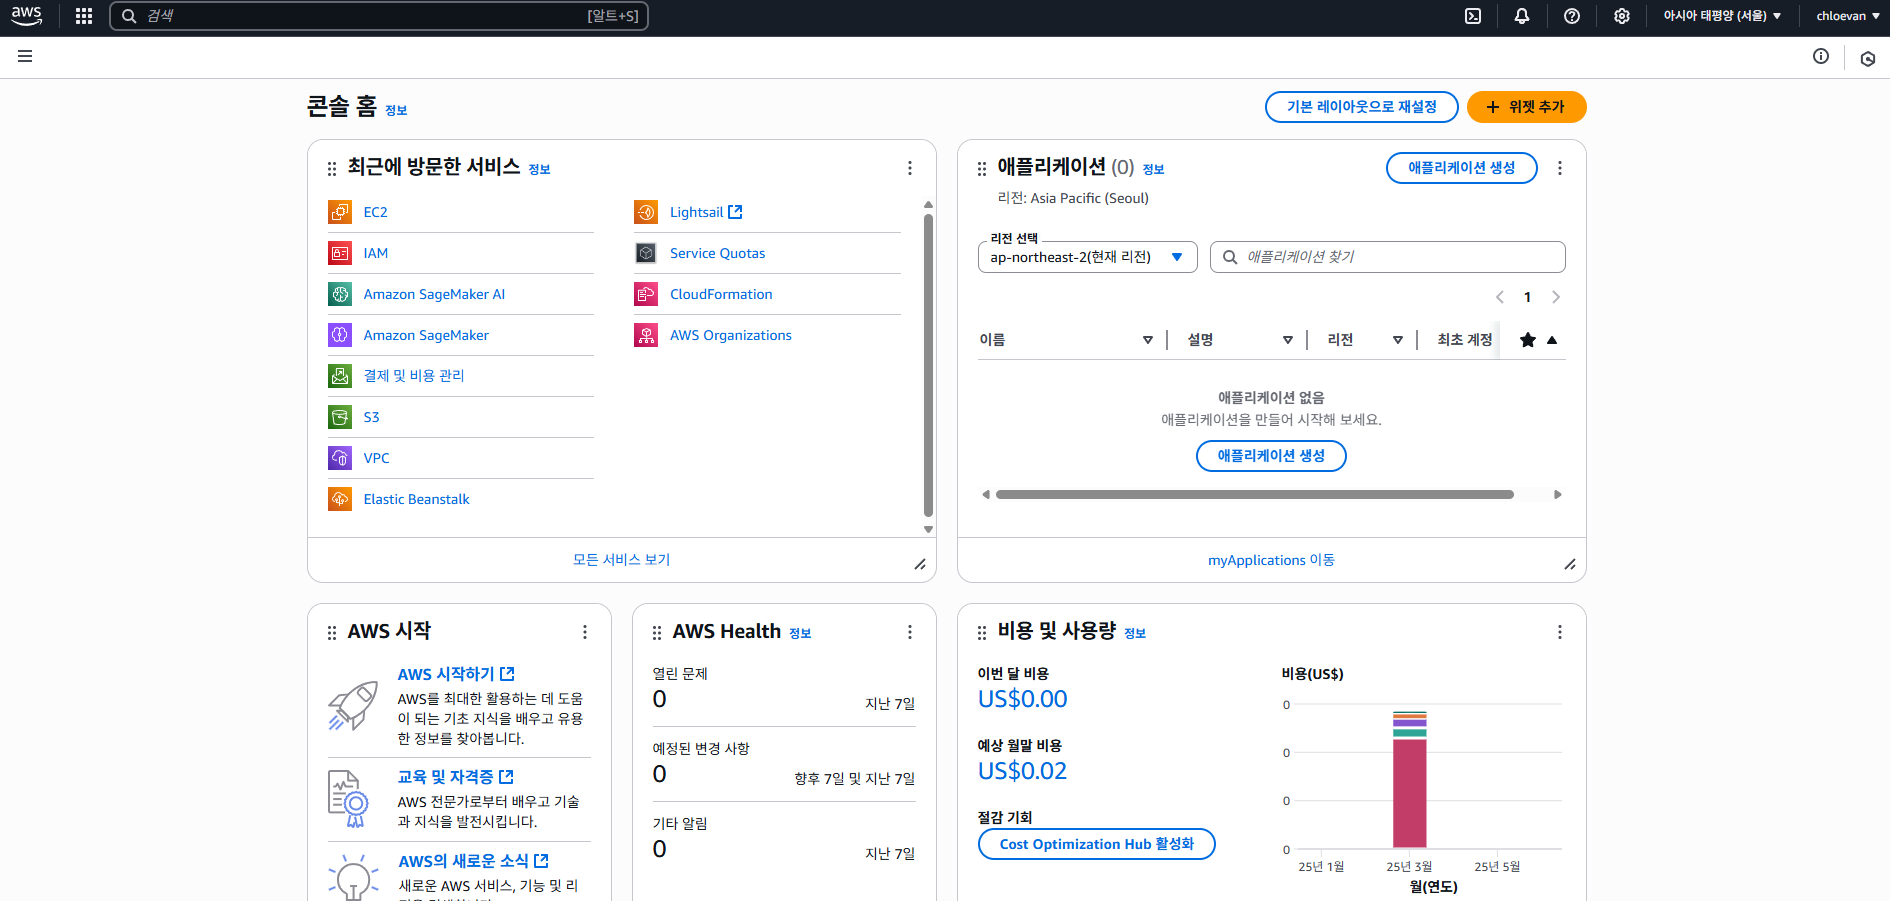The image size is (1890, 901).
Task: Open recently visited services widget options menu
Action: click(x=910, y=168)
